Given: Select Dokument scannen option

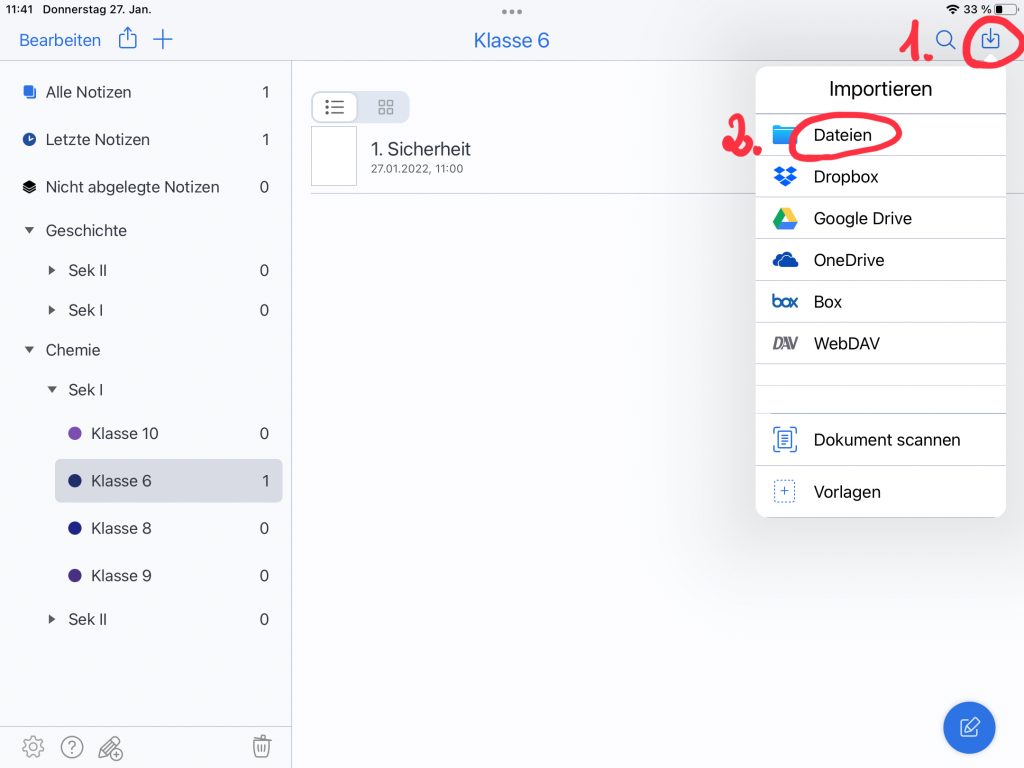Looking at the screenshot, I should pos(886,440).
